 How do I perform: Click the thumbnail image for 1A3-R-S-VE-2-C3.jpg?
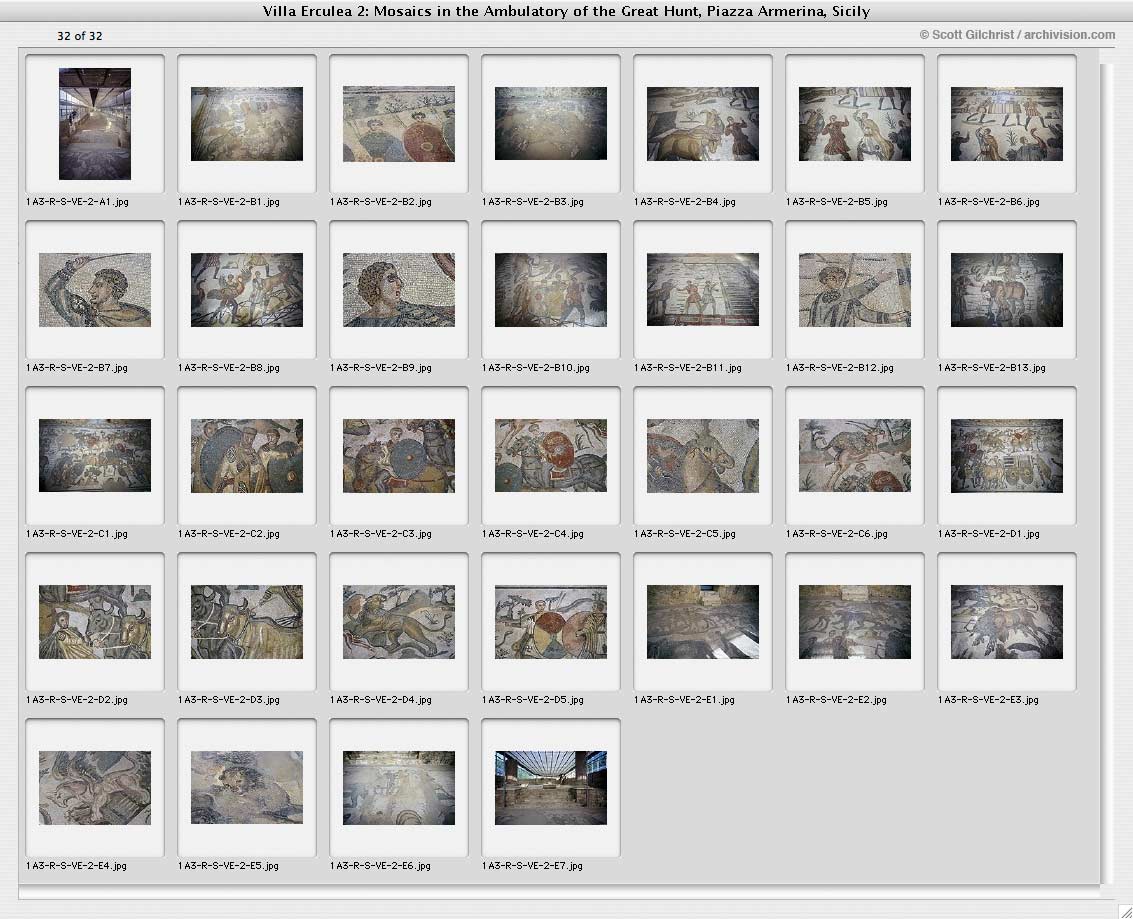tap(399, 456)
